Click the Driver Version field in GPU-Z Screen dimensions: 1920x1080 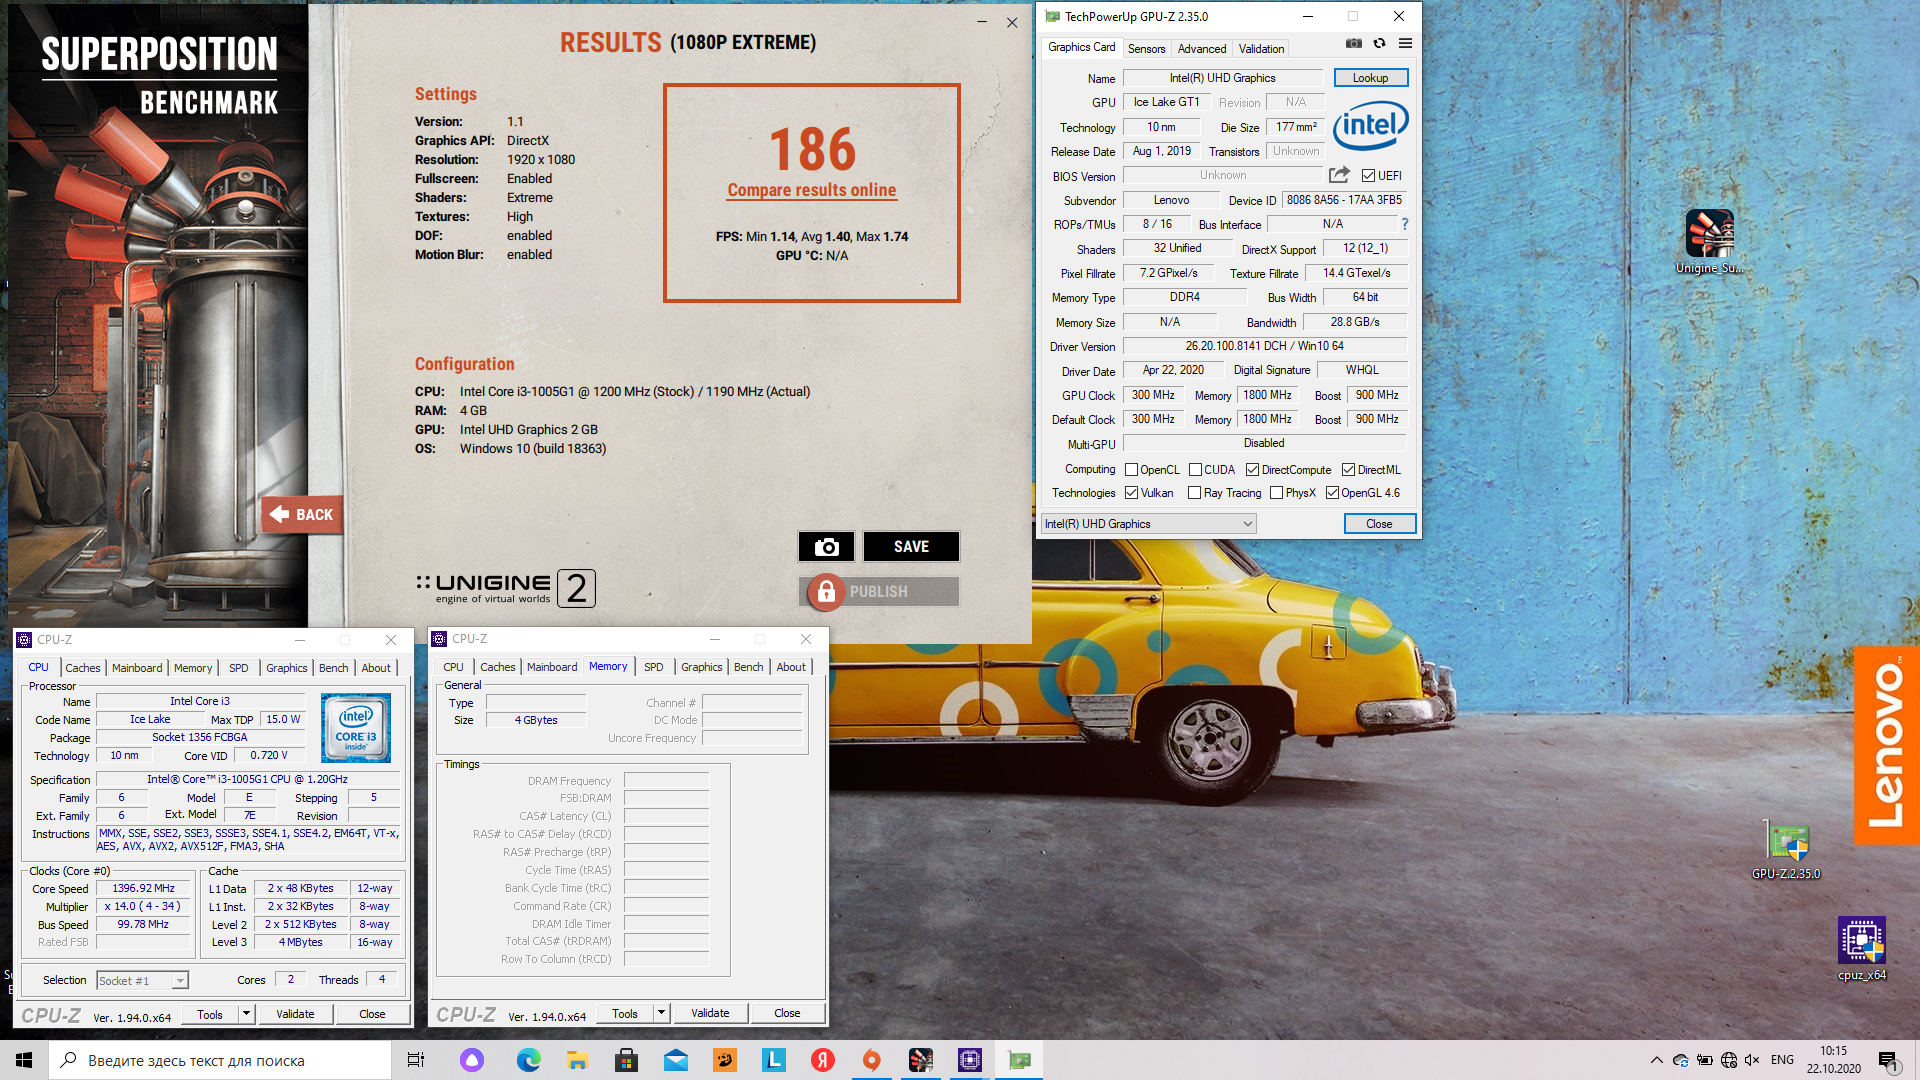[x=1264, y=346]
